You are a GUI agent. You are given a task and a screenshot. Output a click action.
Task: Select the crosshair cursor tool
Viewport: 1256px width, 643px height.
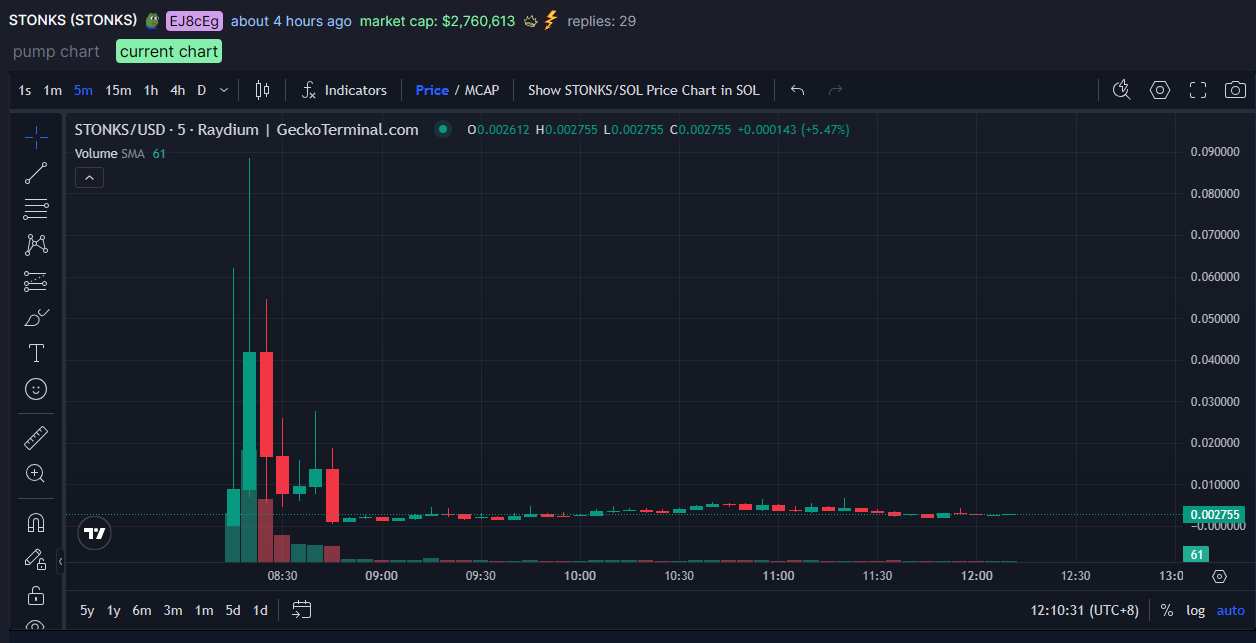(36, 138)
